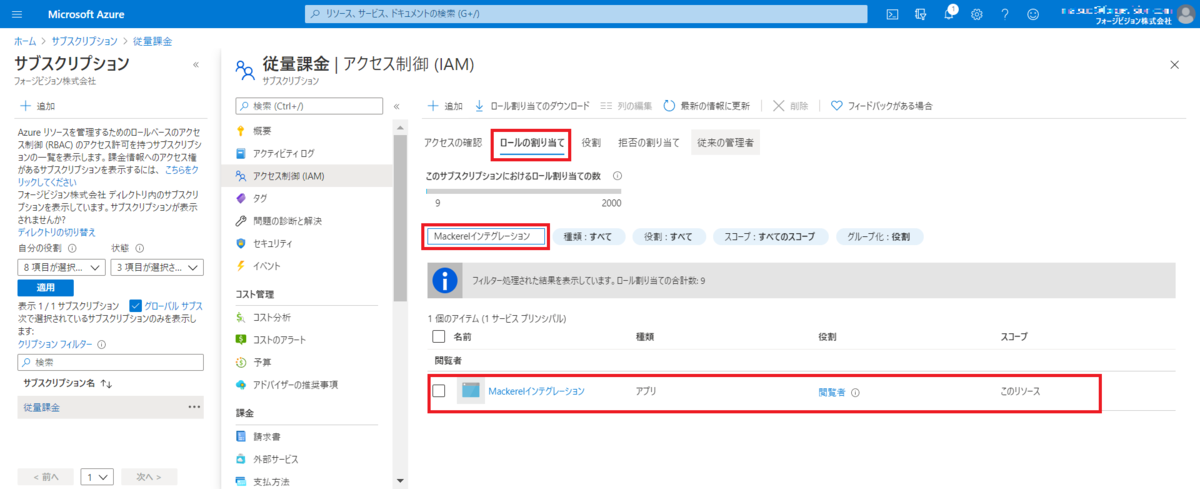
Task: Open the help question mark icon
Action: pyautogui.click(x=1005, y=14)
